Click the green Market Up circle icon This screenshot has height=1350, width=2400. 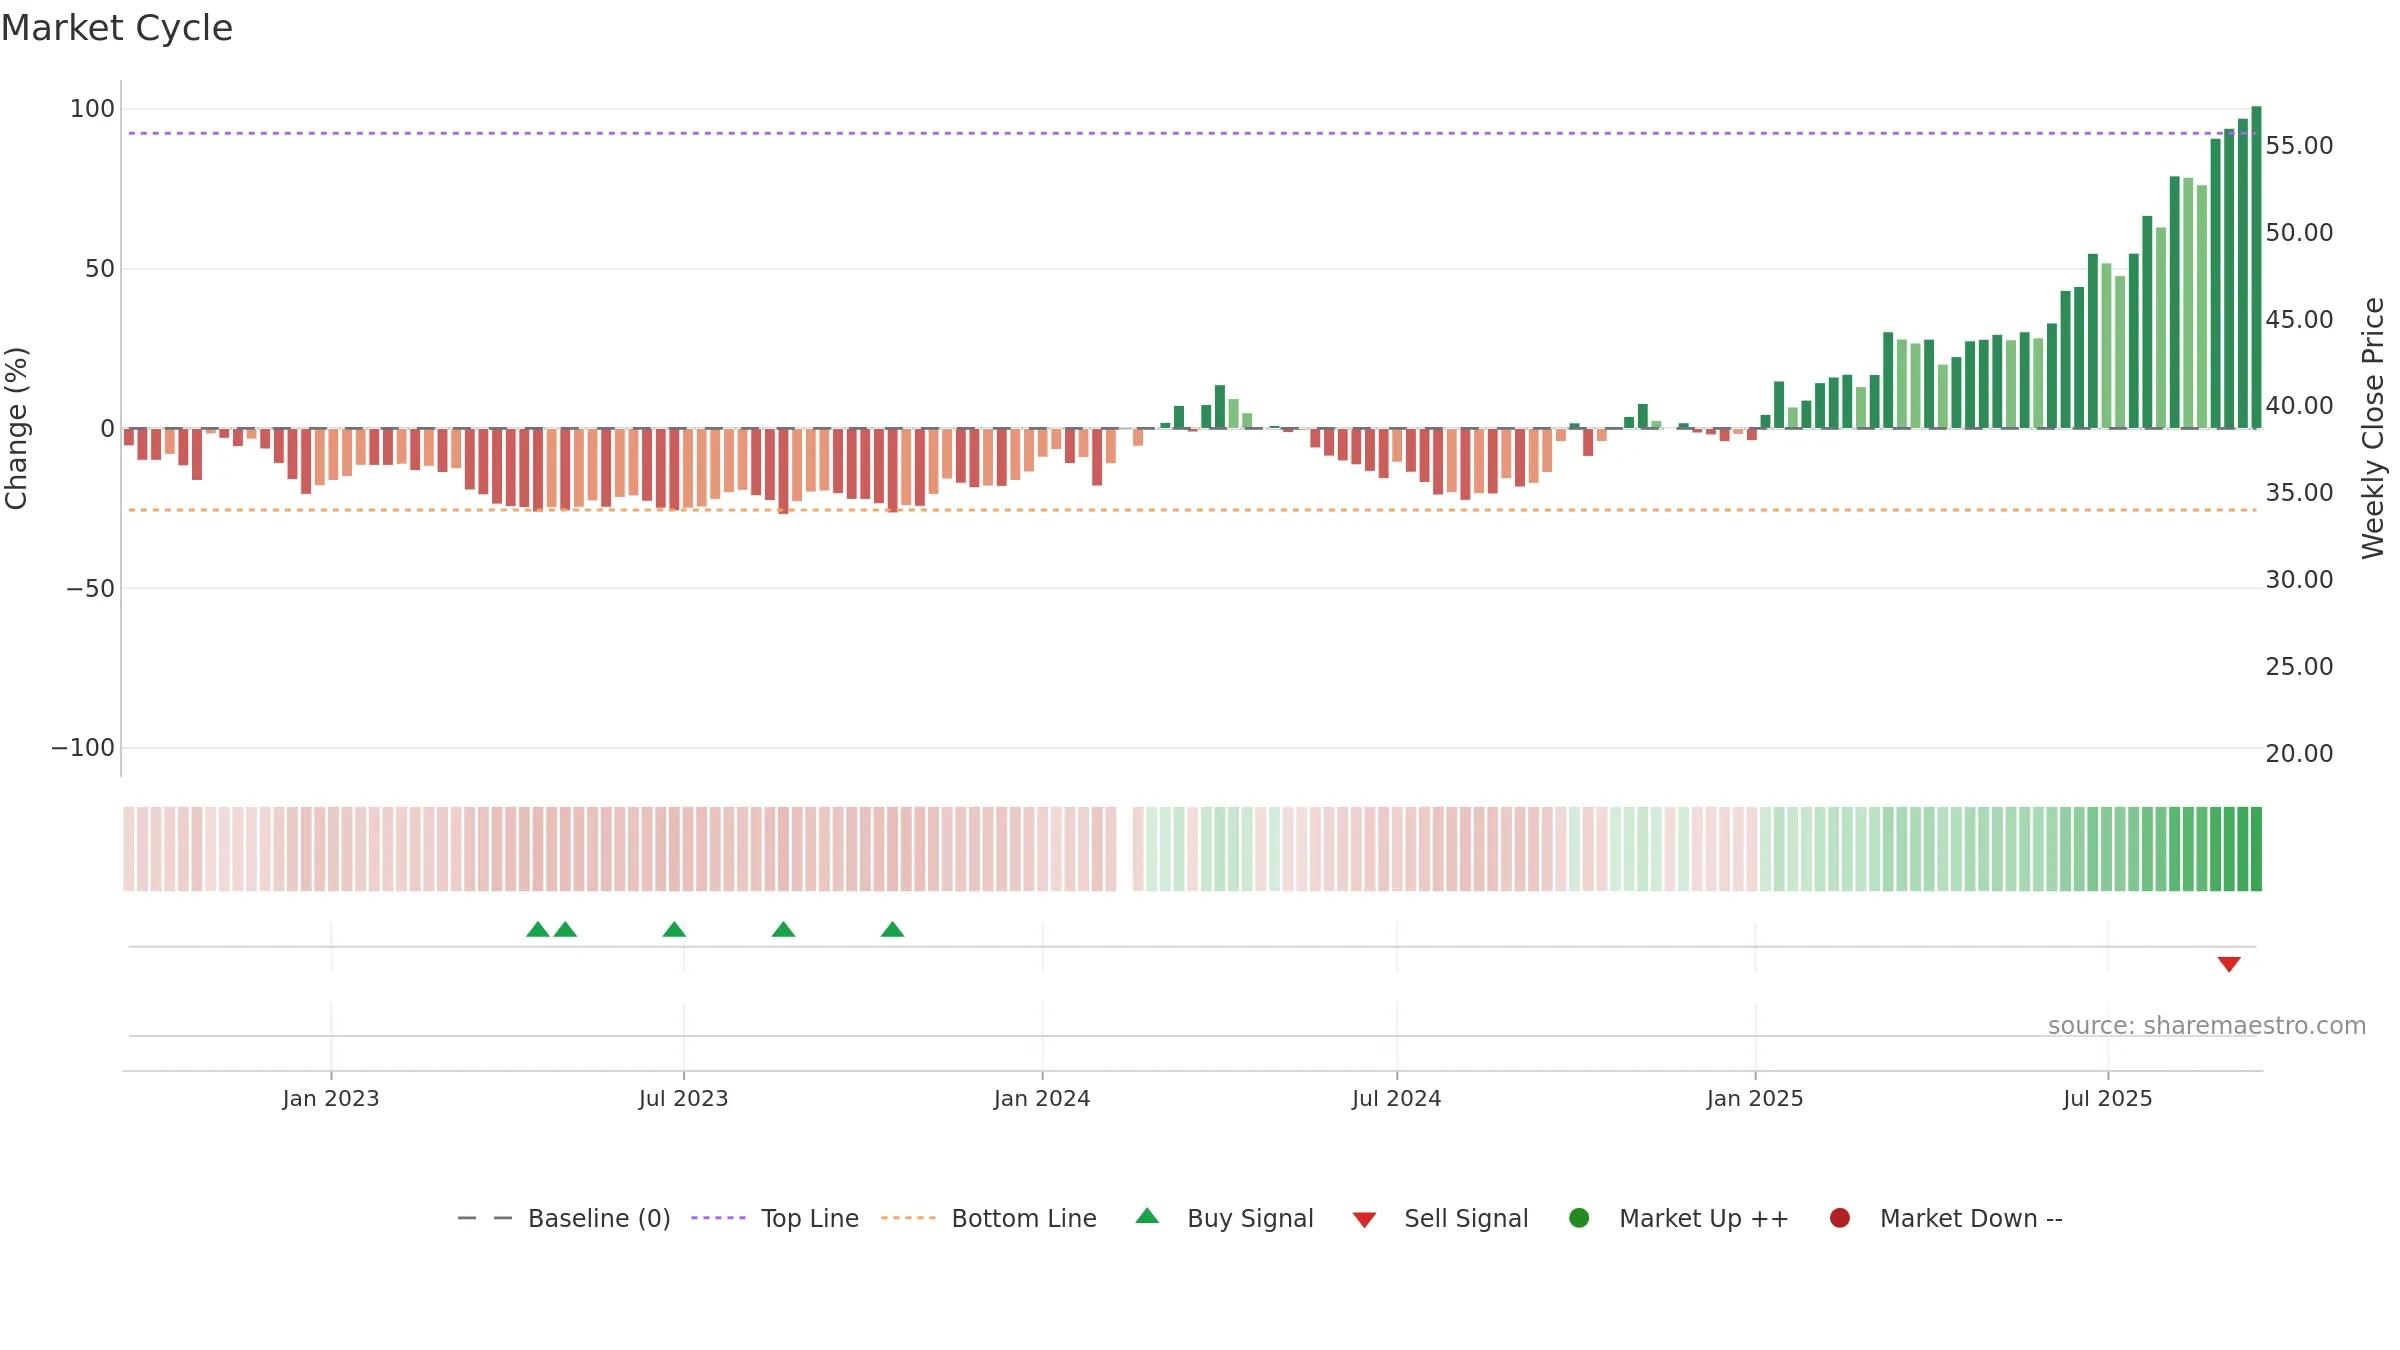click(x=1579, y=1218)
